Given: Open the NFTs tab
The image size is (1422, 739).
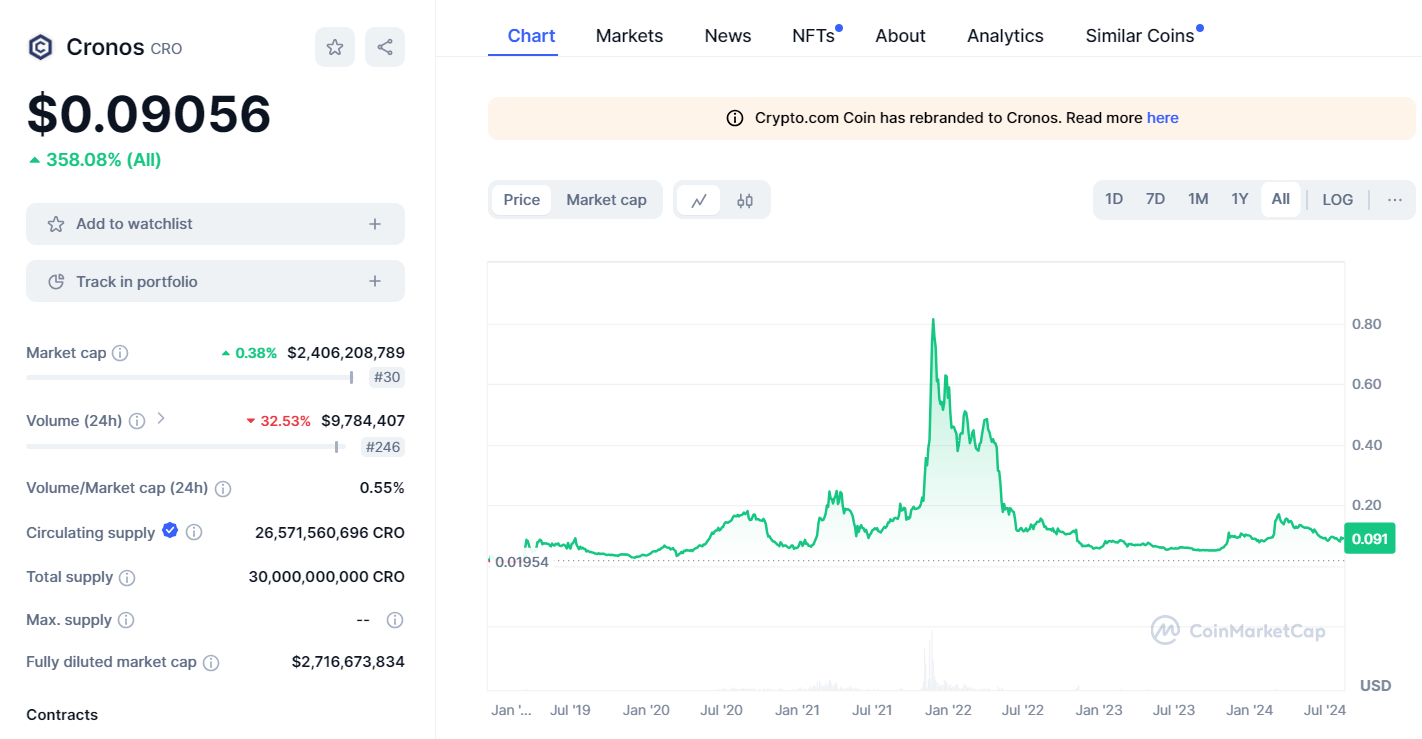Looking at the screenshot, I should point(814,36).
